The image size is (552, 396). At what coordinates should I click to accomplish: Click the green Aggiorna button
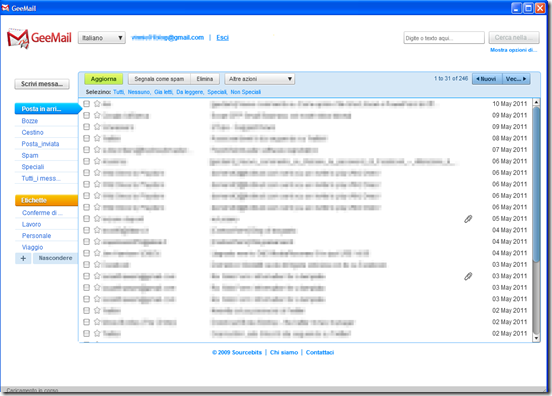[x=104, y=79]
